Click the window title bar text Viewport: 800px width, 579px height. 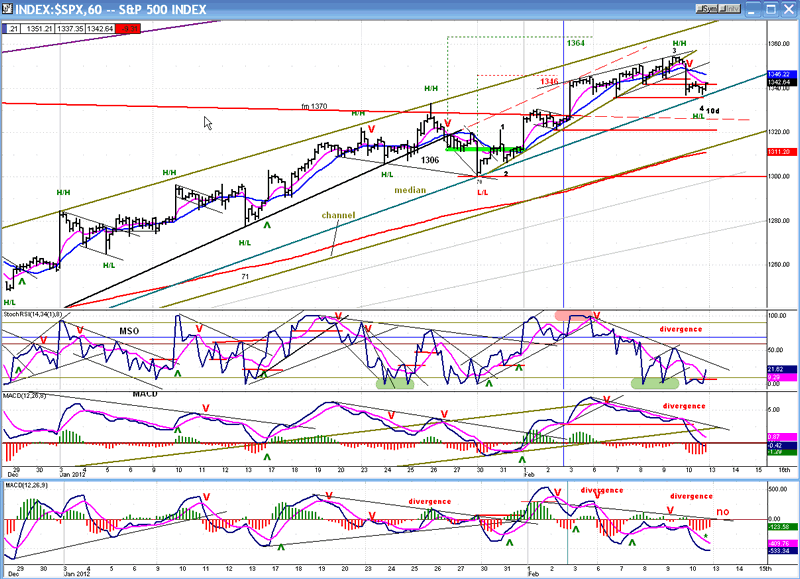click(112, 10)
